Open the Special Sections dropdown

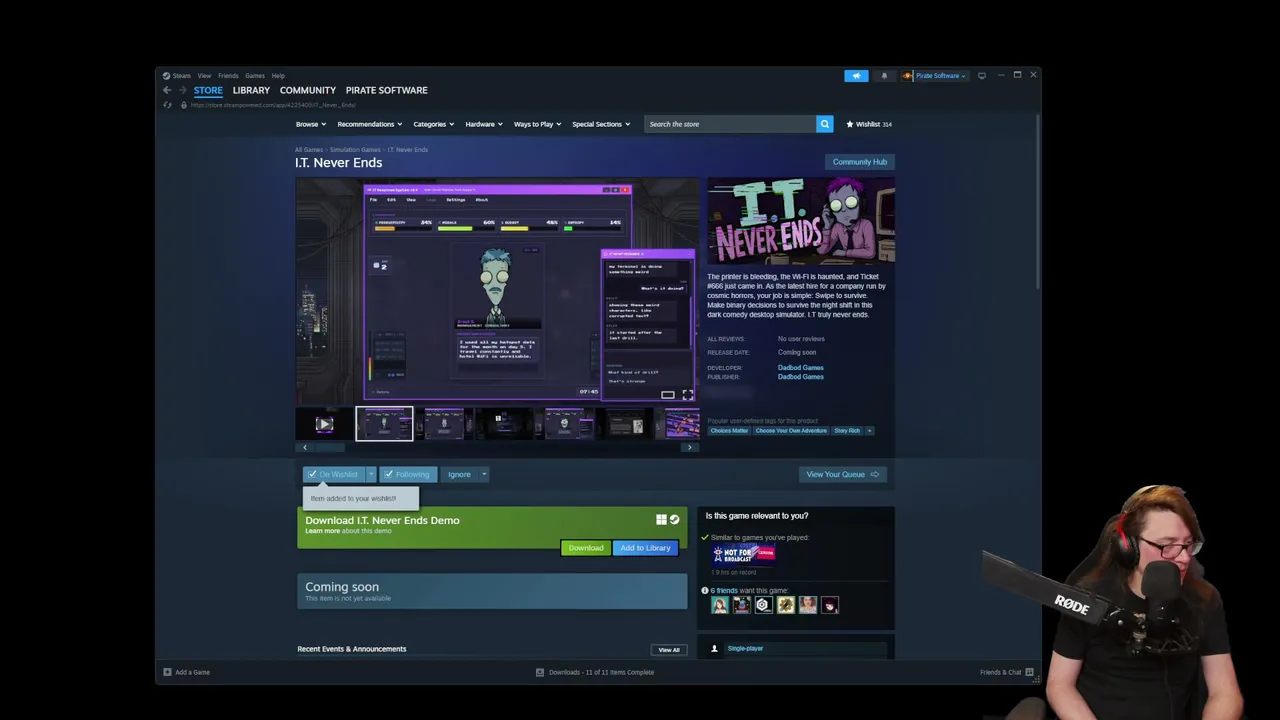[x=601, y=124]
